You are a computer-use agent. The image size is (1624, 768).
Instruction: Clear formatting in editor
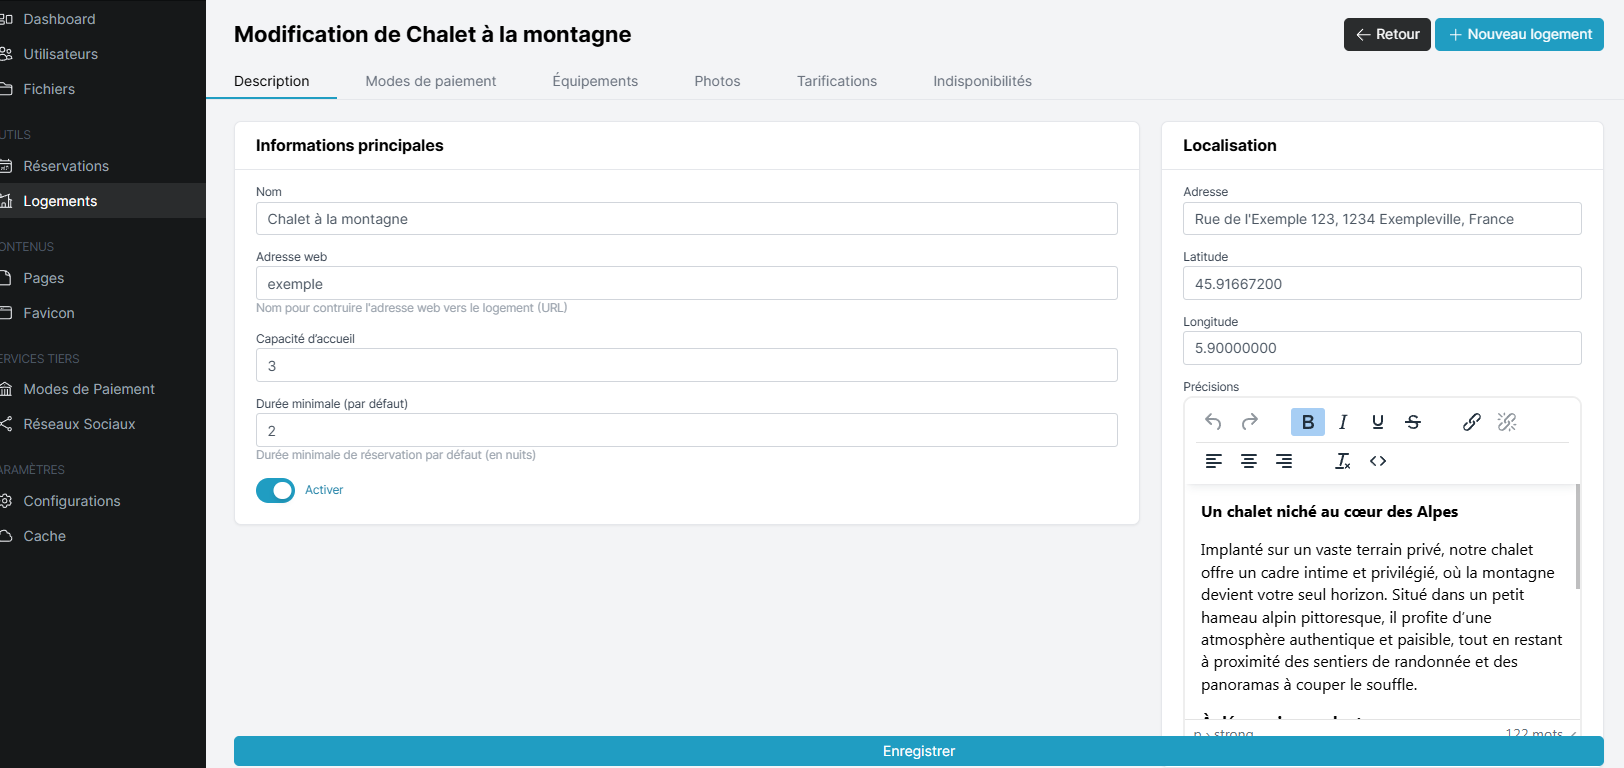[1343, 461]
